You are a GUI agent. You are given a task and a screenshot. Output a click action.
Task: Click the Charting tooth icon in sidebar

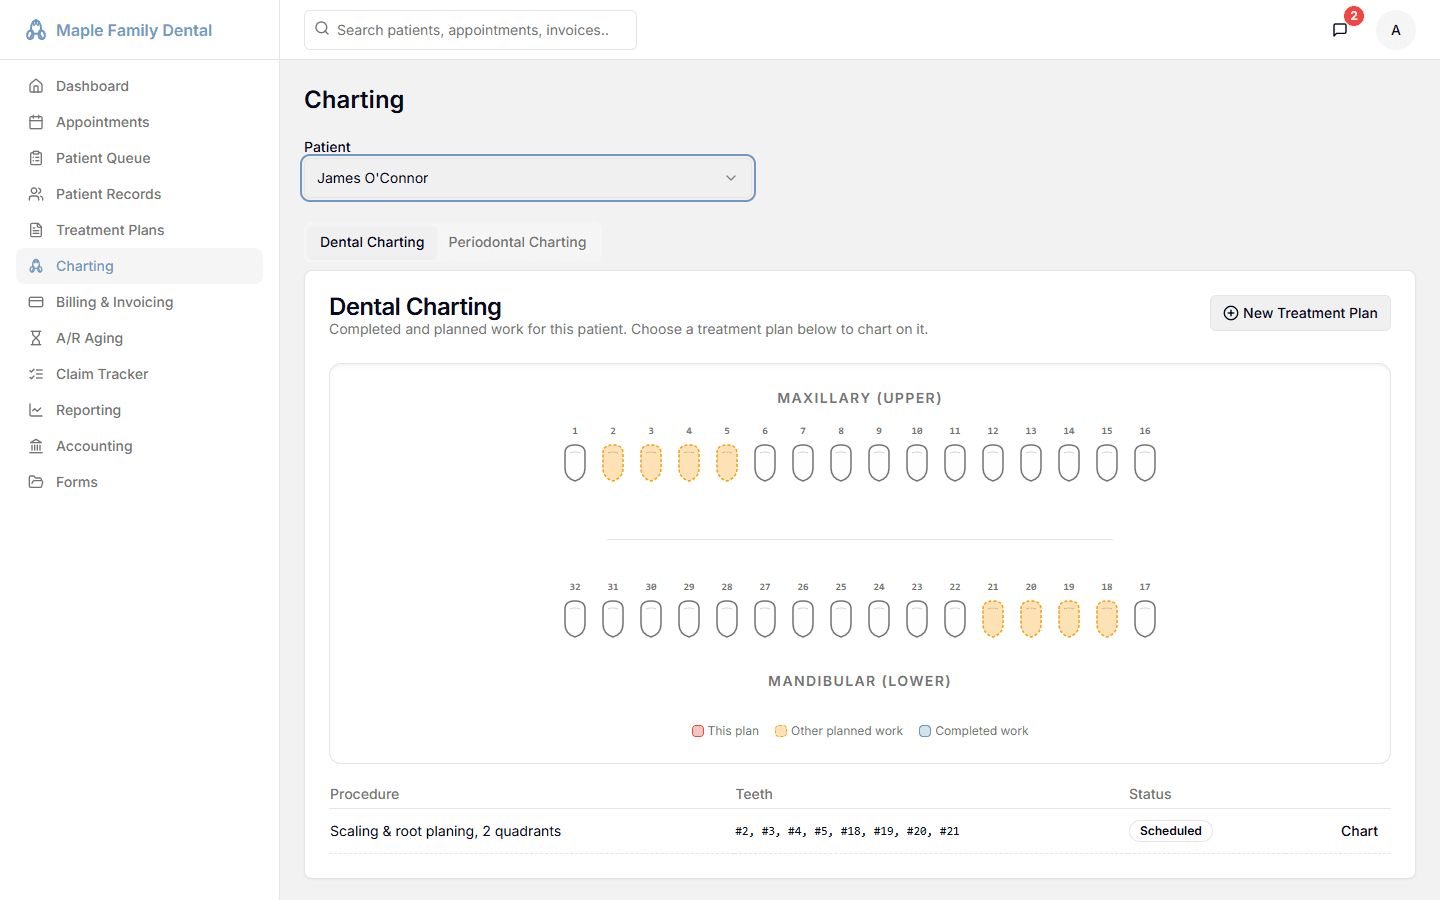36,266
